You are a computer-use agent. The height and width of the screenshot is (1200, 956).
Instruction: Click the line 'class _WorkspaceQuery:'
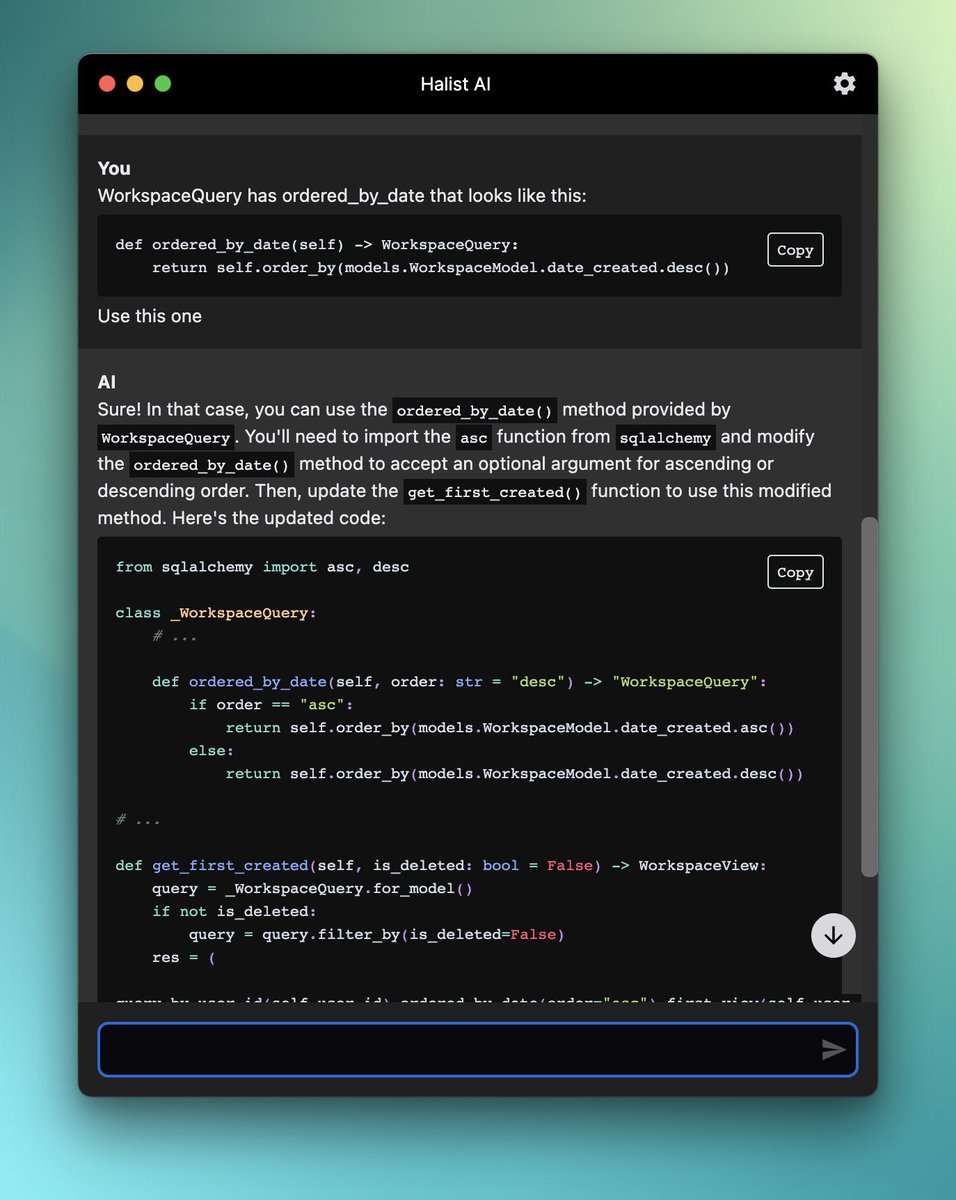(216, 613)
